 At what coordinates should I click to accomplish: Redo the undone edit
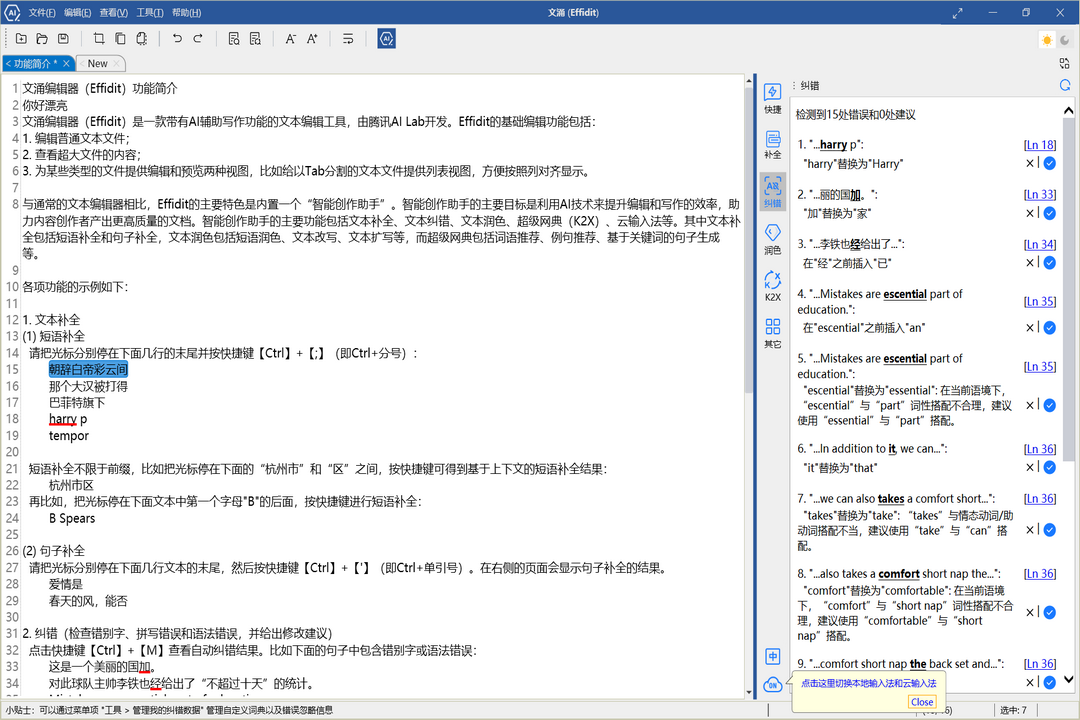[199, 38]
